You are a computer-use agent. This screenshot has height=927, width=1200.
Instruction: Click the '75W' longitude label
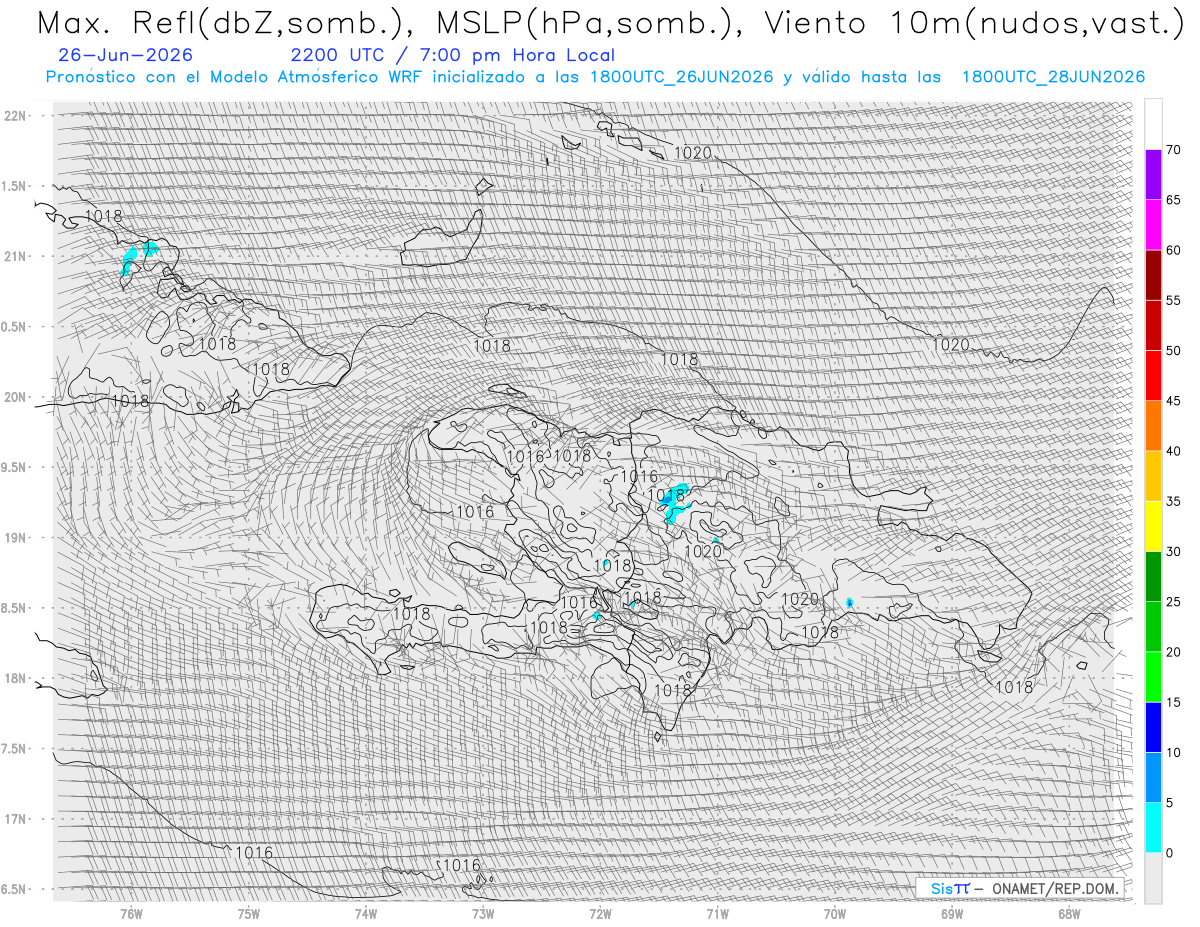click(248, 914)
